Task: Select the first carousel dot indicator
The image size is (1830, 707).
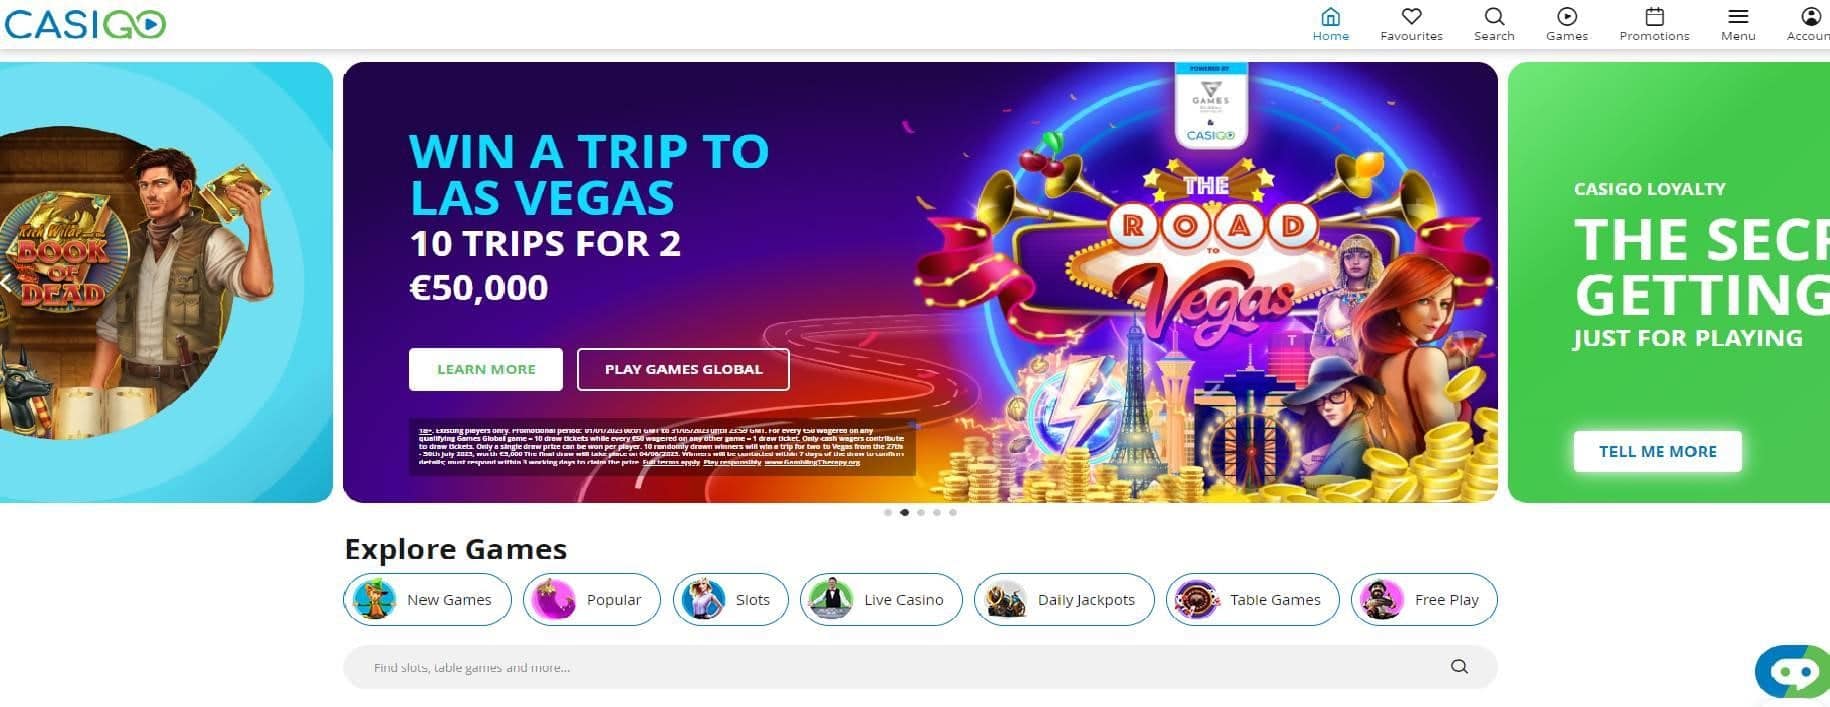Action: click(x=888, y=512)
